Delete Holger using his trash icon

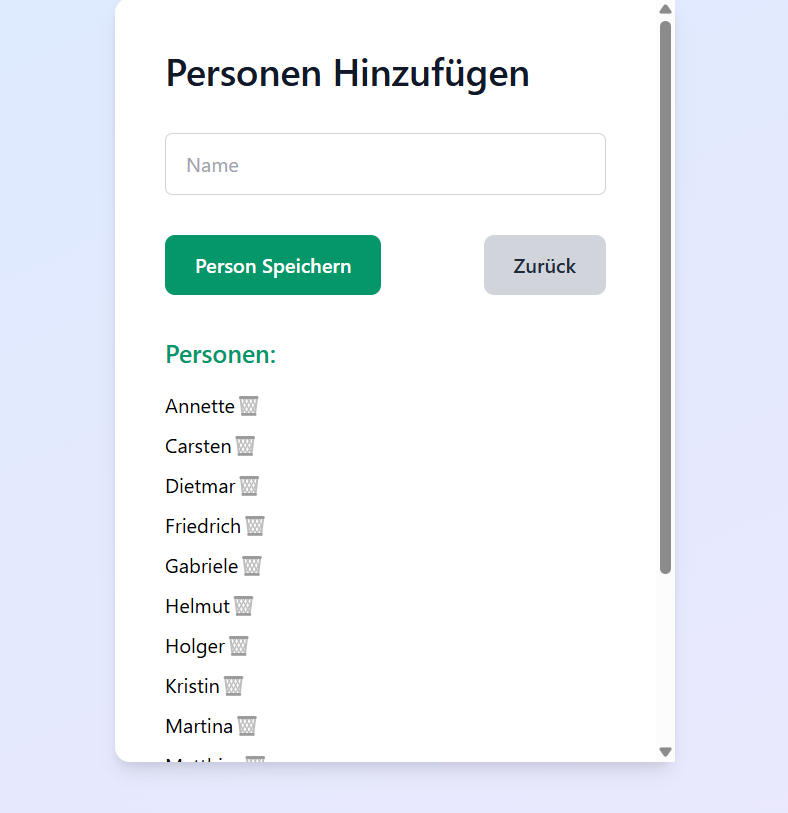(x=237, y=646)
